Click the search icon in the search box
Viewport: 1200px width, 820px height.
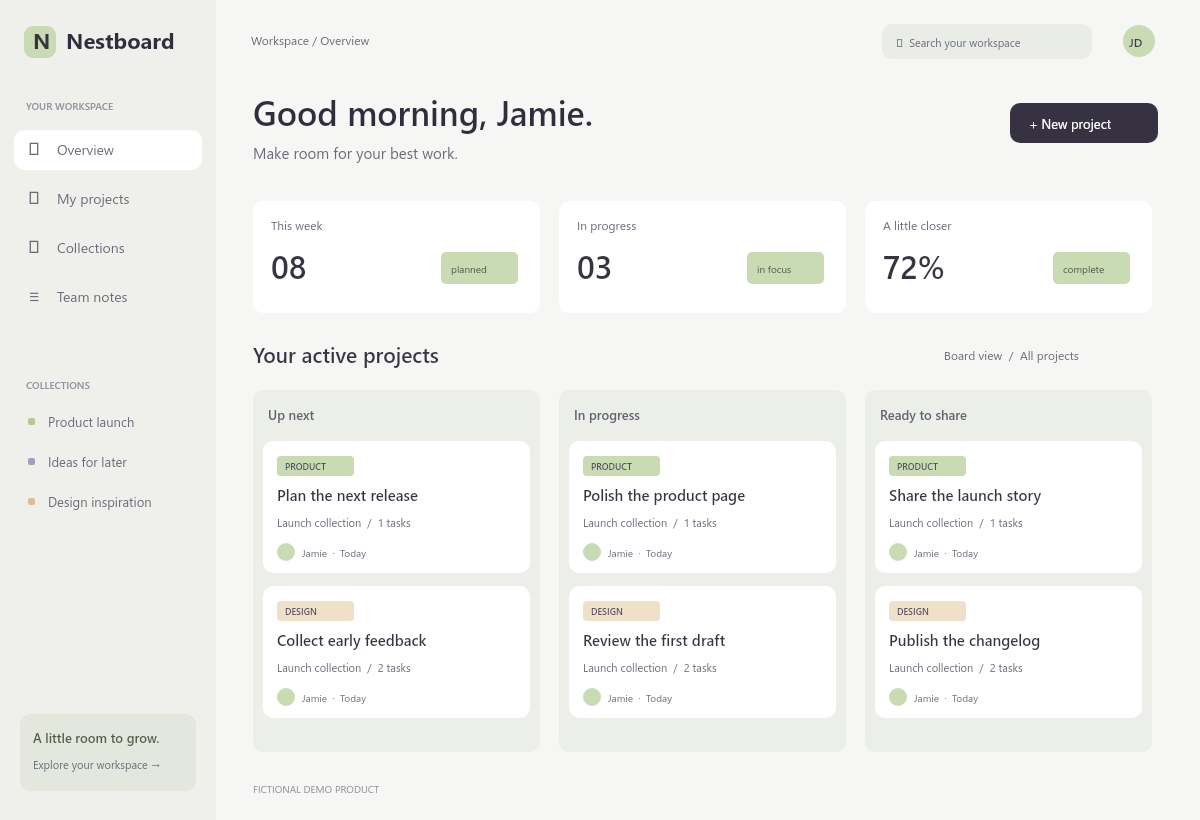(899, 43)
